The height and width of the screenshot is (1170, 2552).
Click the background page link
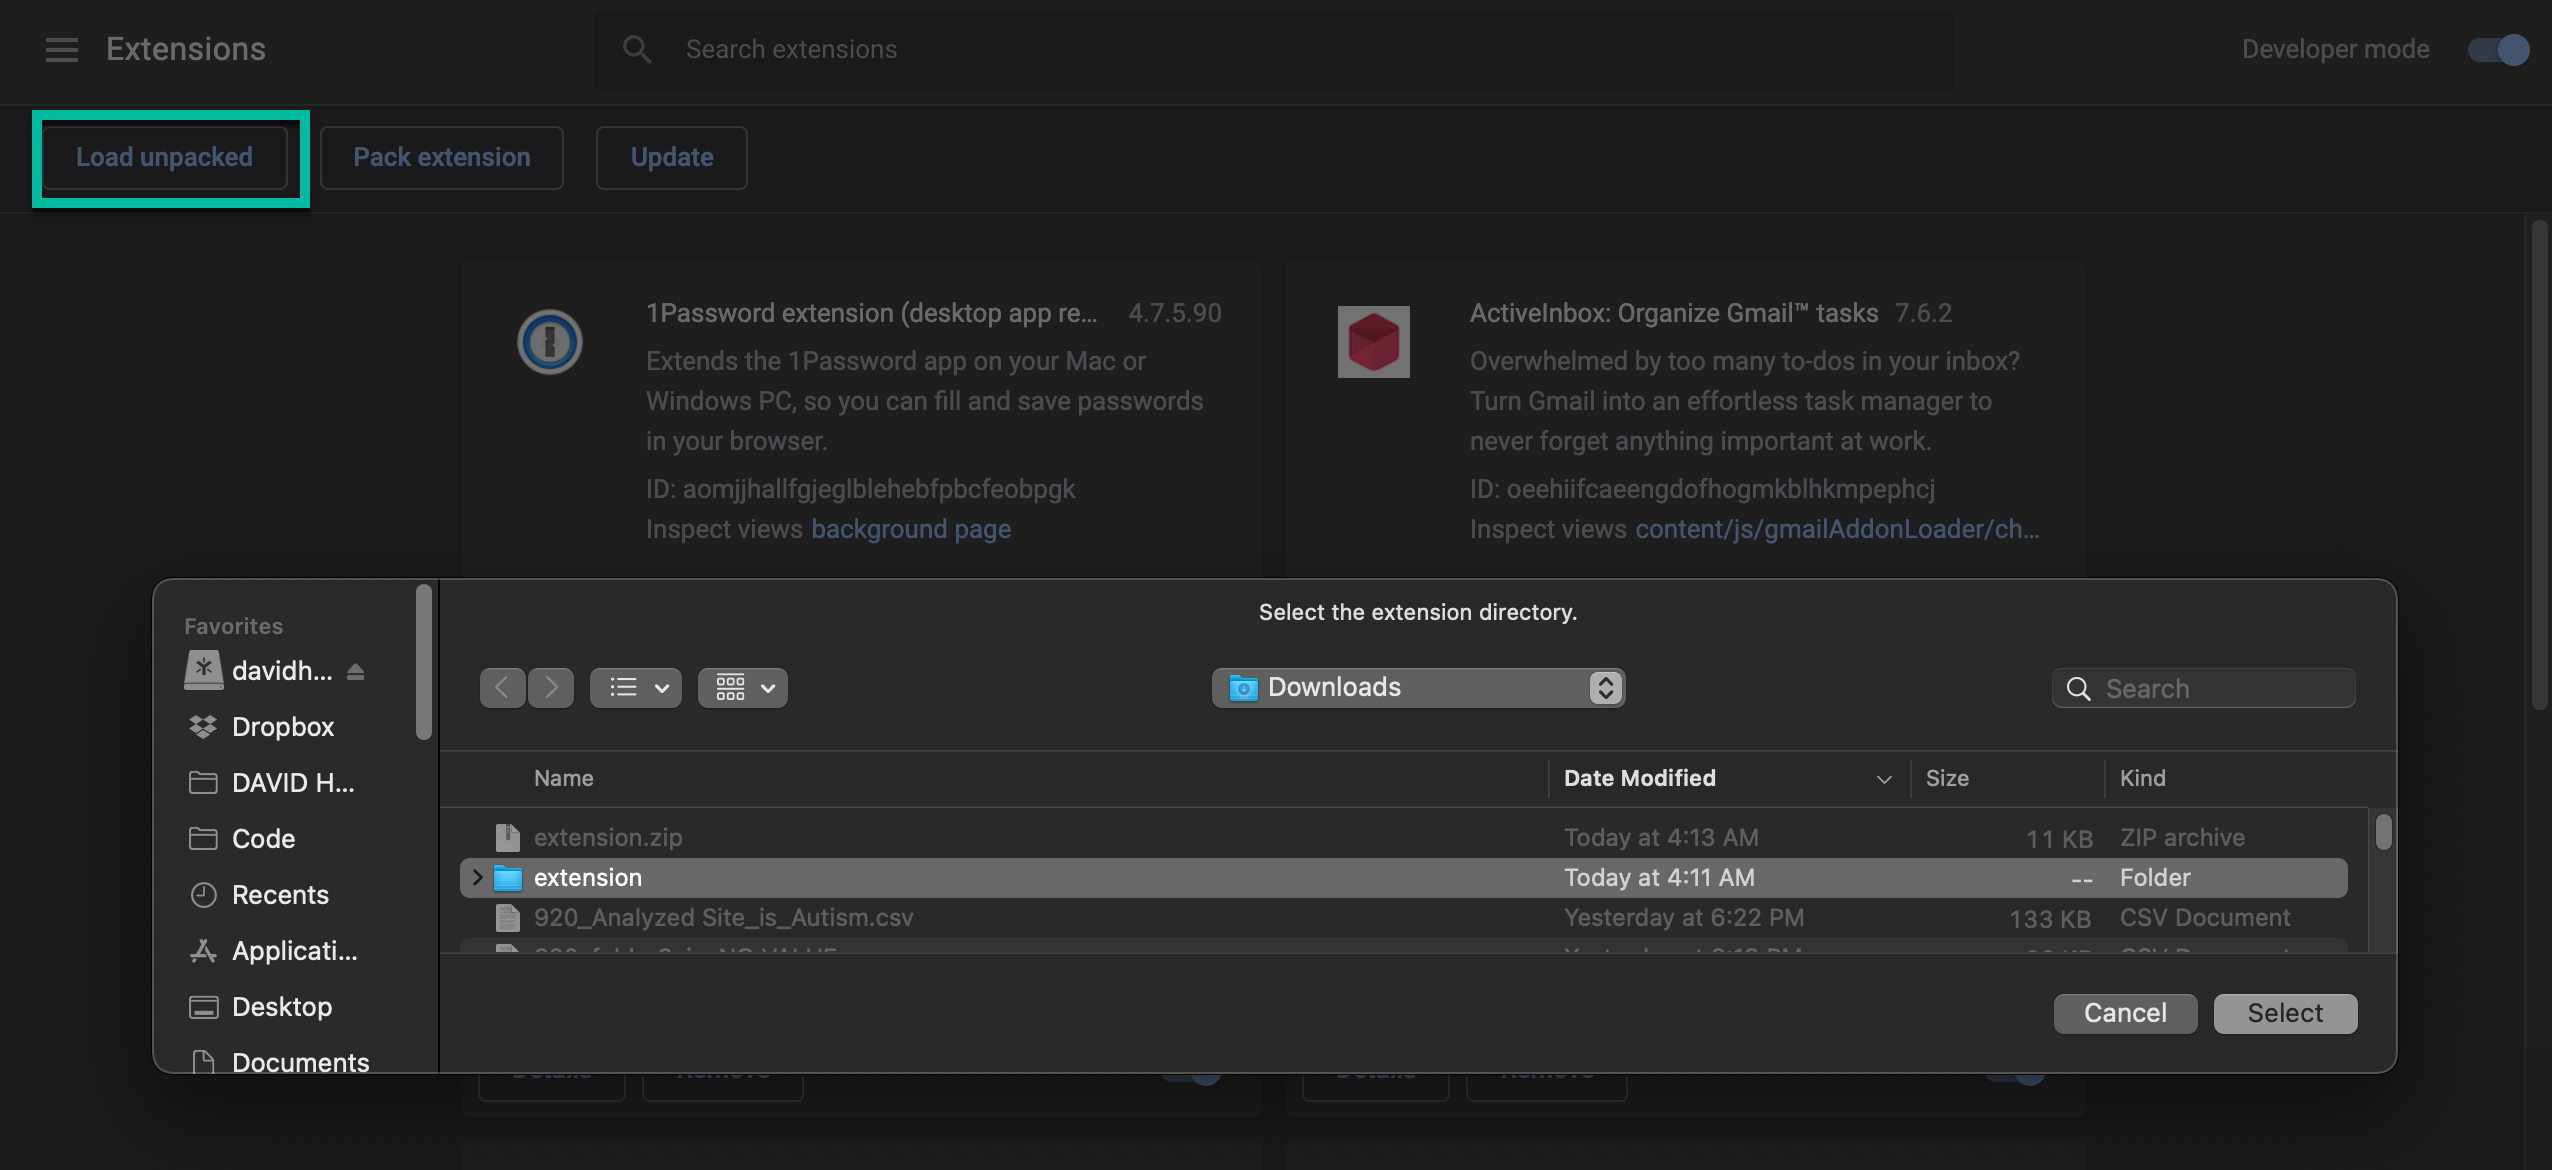910,529
